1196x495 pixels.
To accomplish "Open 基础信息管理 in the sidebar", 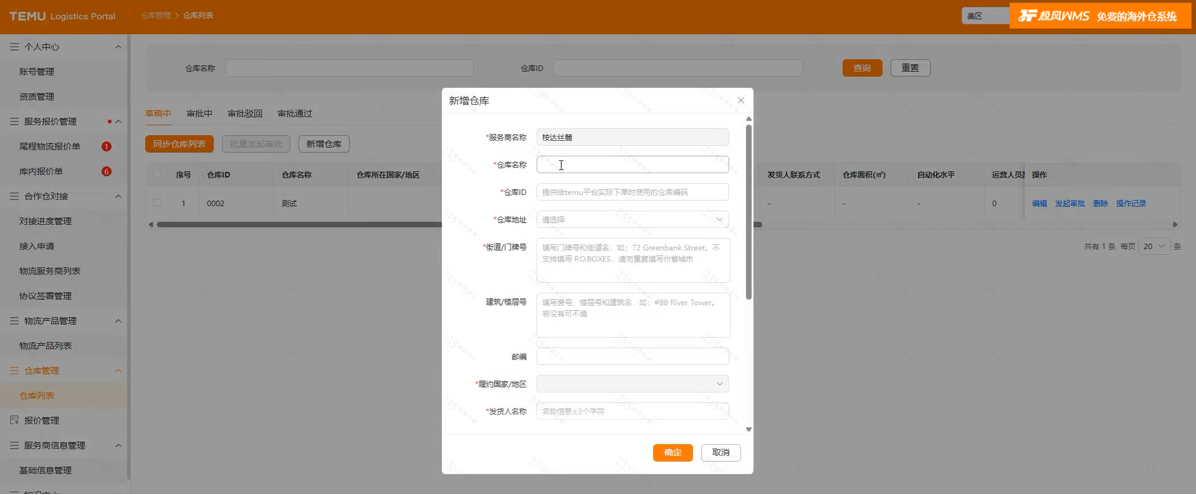I will pyautogui.click(x=45, y=471).
